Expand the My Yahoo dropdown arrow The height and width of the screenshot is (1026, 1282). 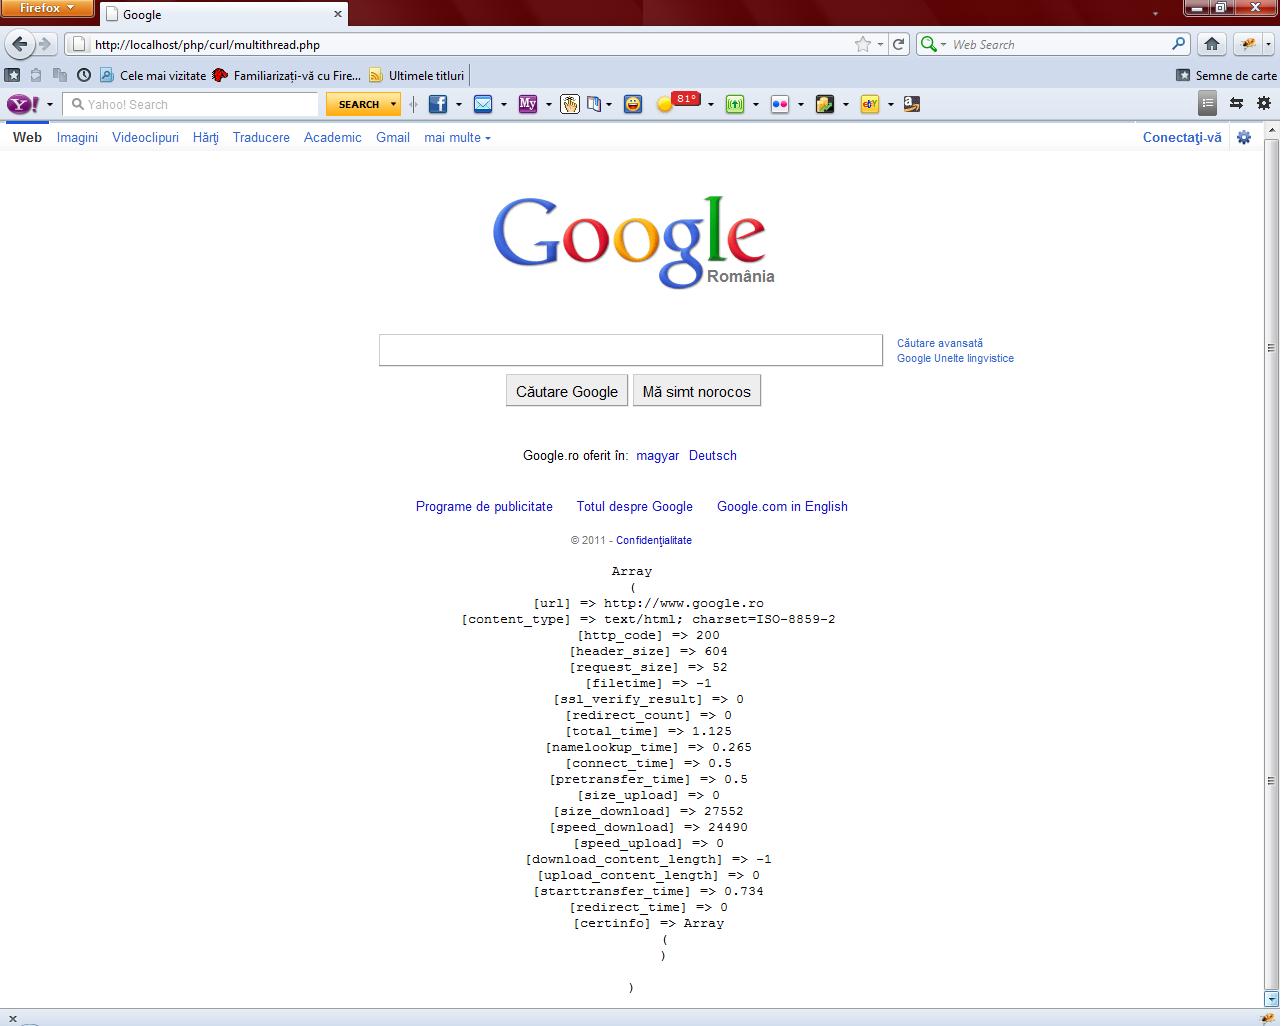[549, 104]
